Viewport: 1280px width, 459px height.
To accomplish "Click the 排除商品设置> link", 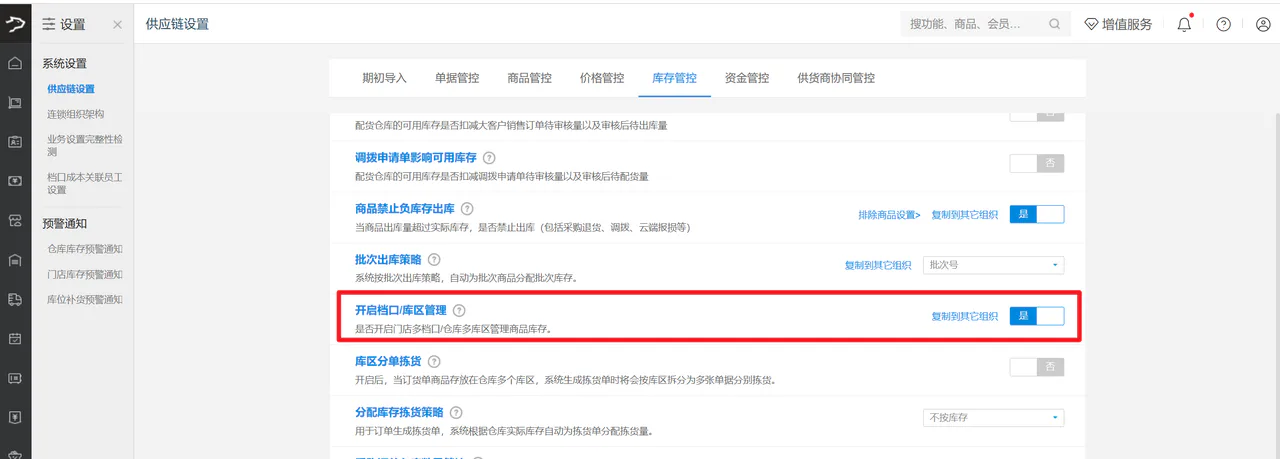I will tap(889, 215).
